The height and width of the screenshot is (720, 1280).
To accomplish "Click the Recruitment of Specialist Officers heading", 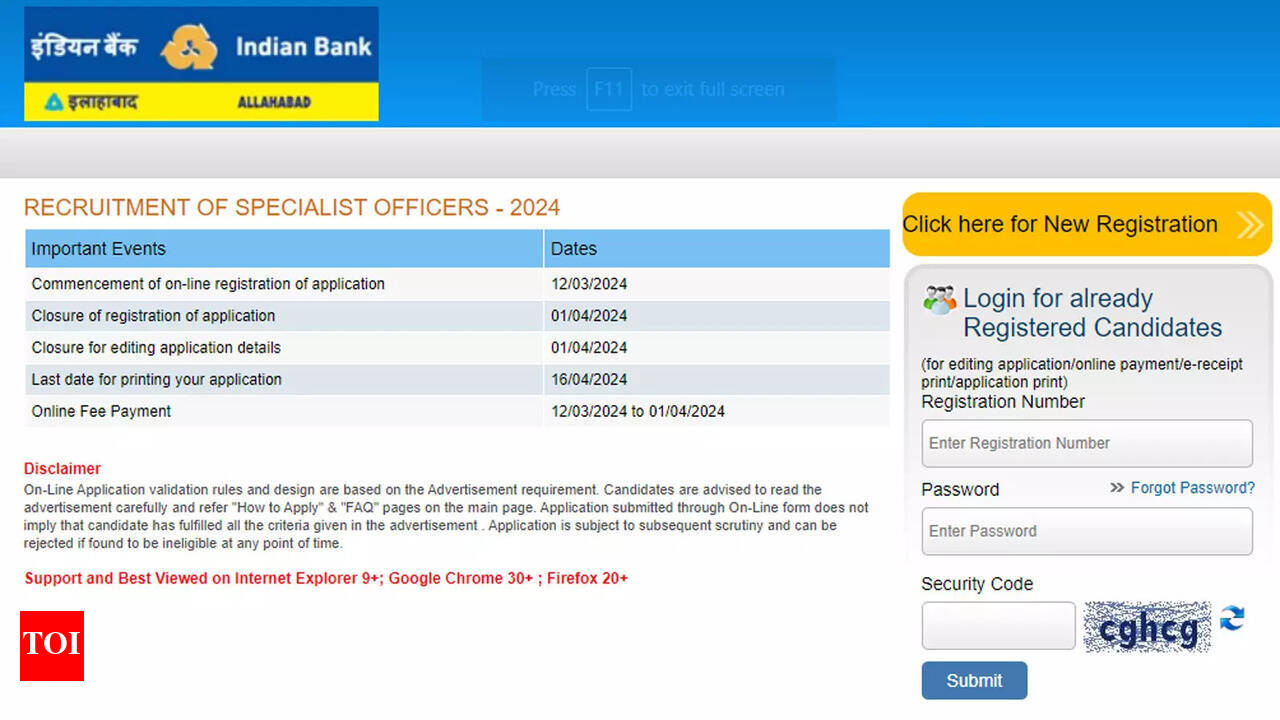I will point(292,208).
